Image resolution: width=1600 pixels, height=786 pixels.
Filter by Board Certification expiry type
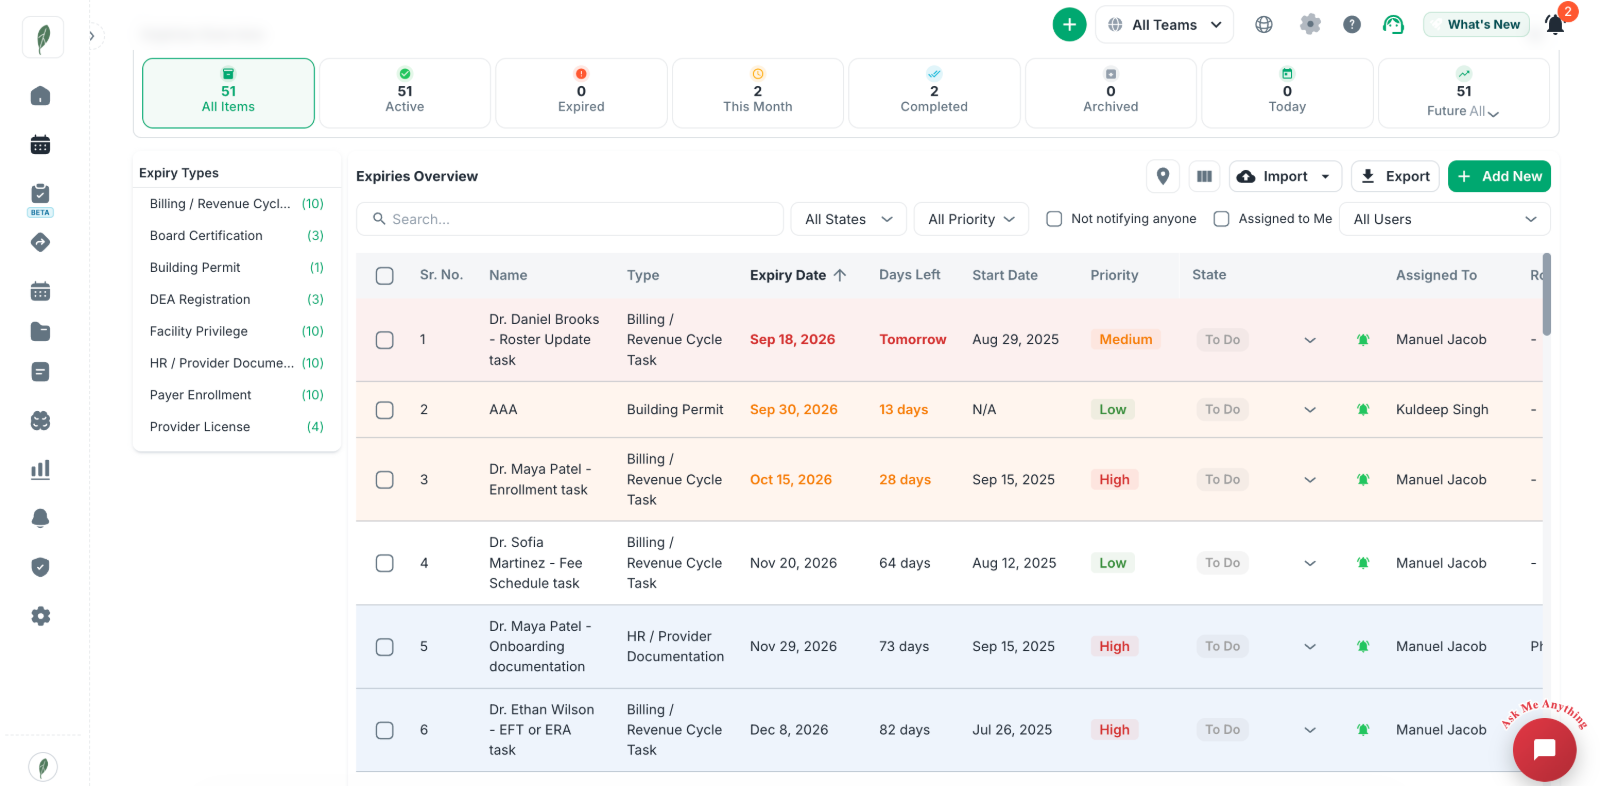(237, 236)
